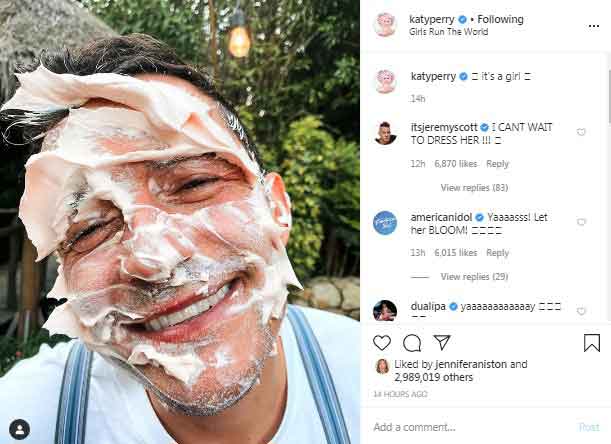Expand View replies (83)

click(x=474, y=188)
